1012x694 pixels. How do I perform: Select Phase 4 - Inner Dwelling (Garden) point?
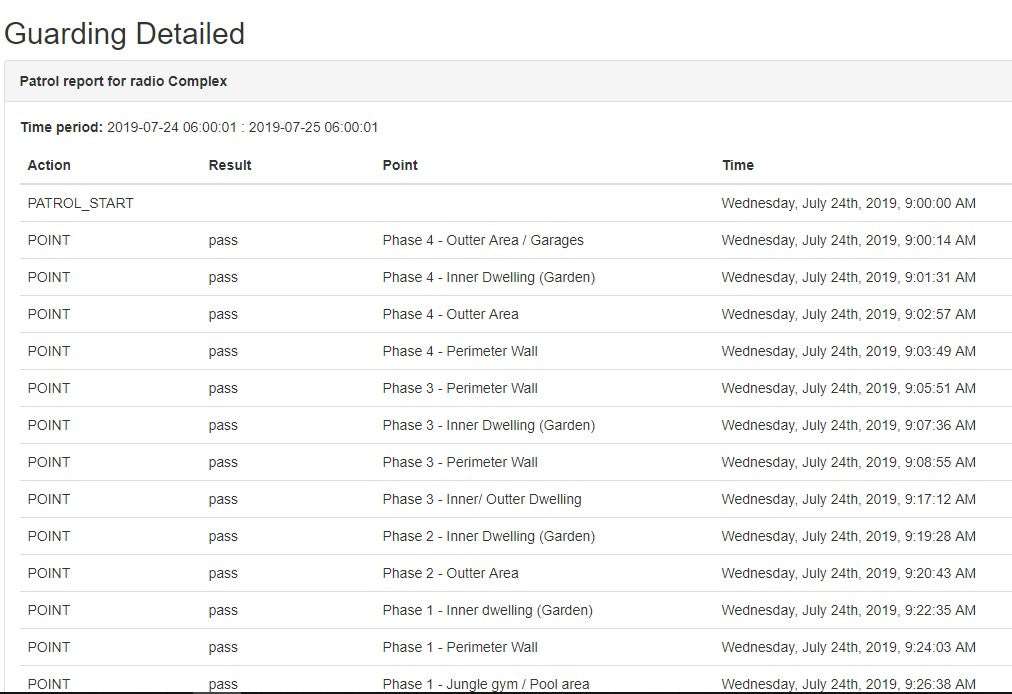(x=488, y=277)
